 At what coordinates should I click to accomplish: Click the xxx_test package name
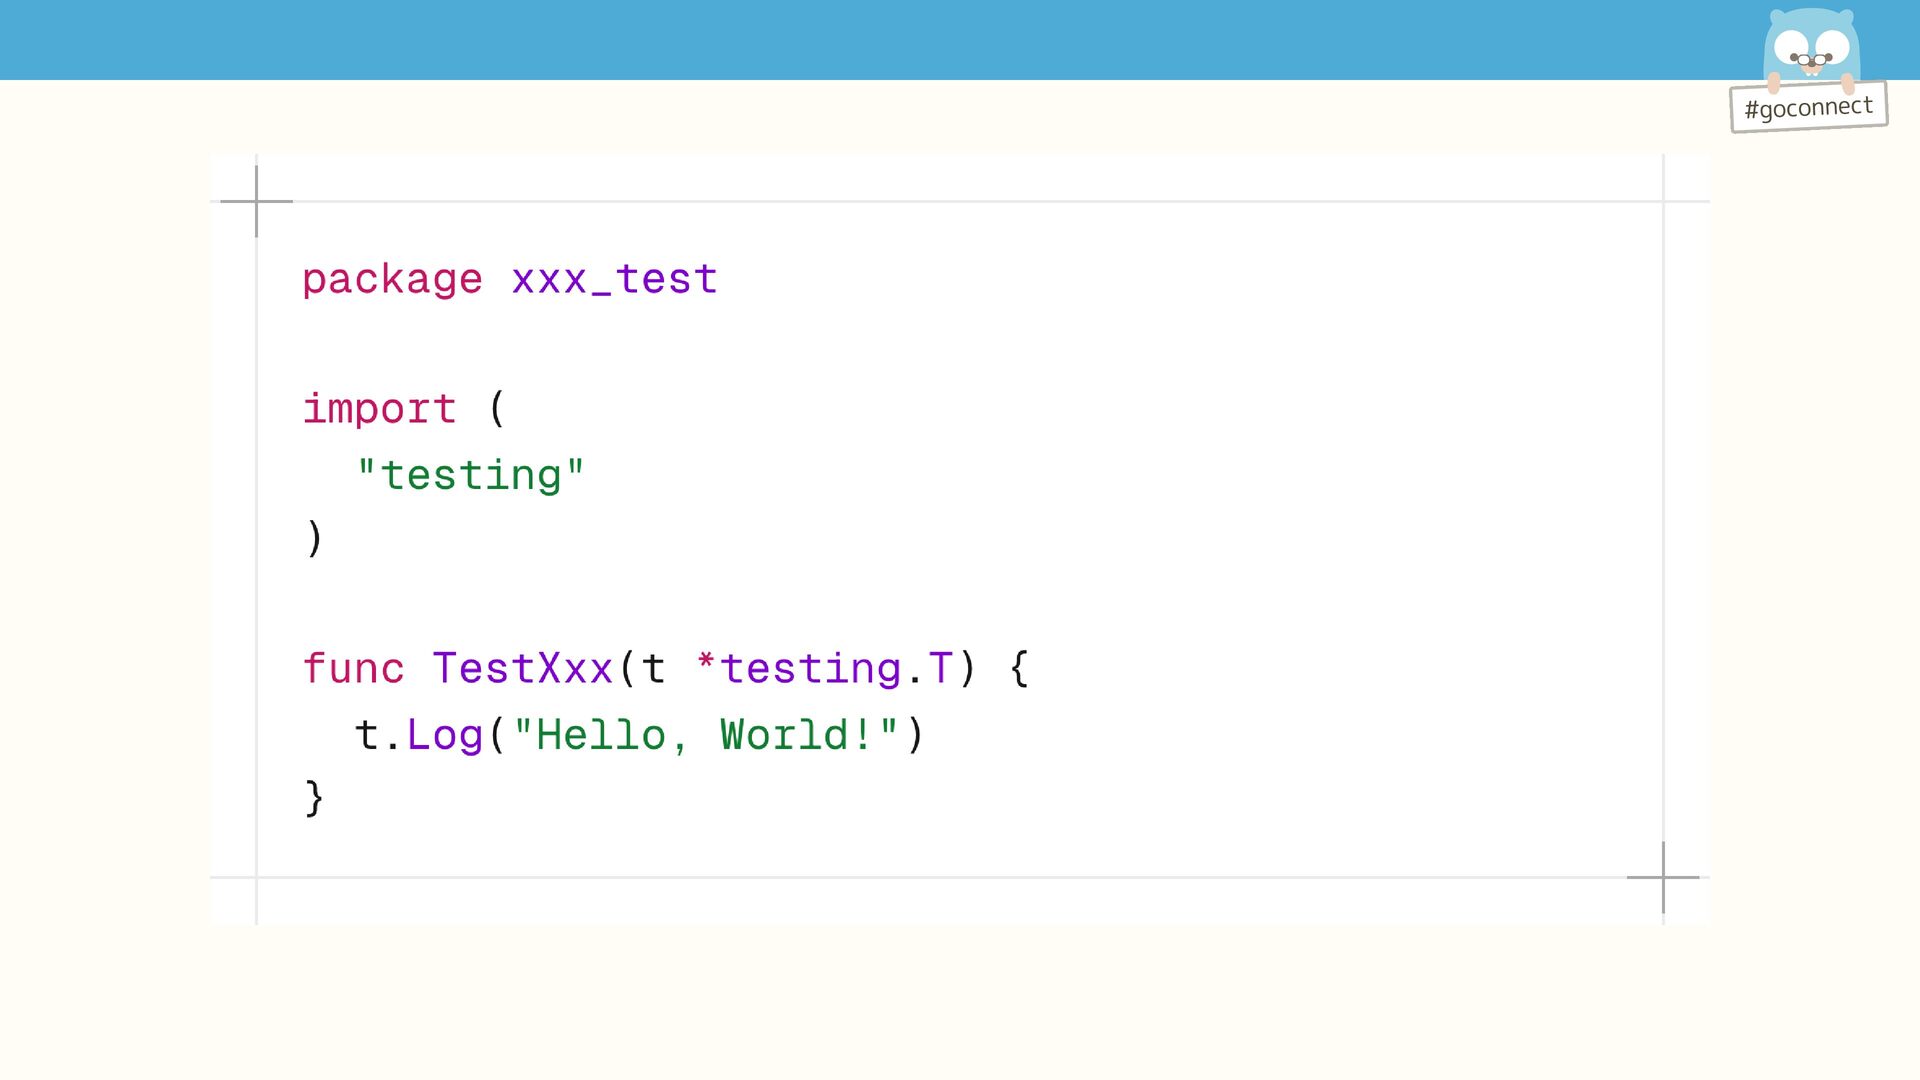pos(614,279)
